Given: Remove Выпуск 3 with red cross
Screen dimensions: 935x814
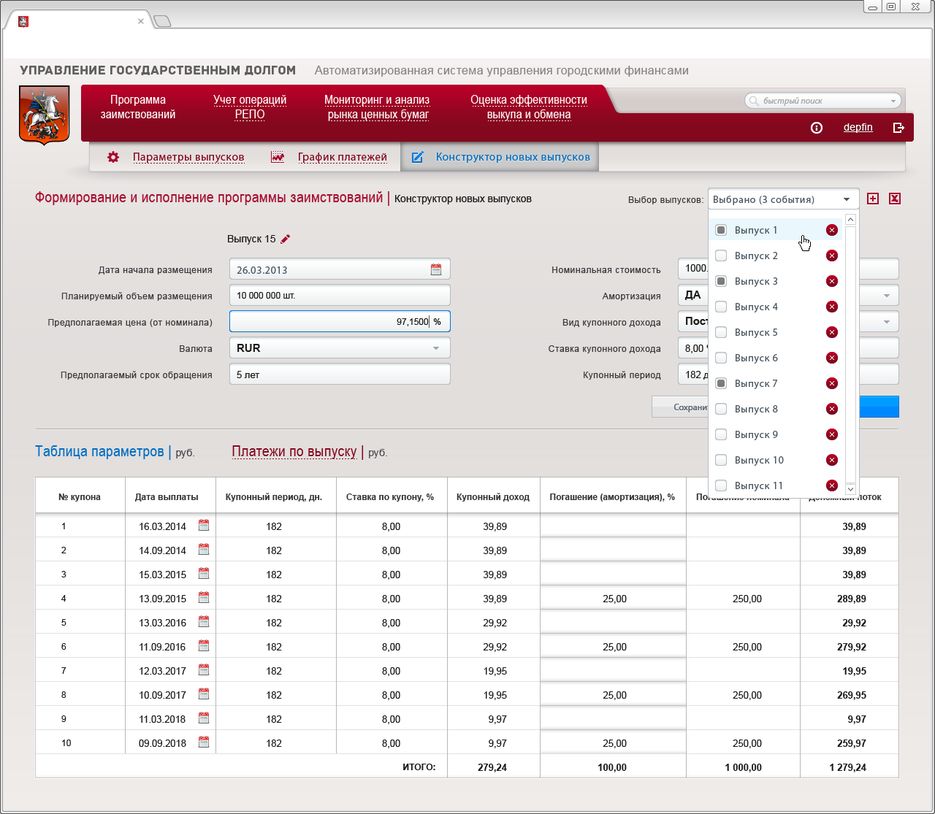Looking at the screenshot, I should [x=832, y=281].
